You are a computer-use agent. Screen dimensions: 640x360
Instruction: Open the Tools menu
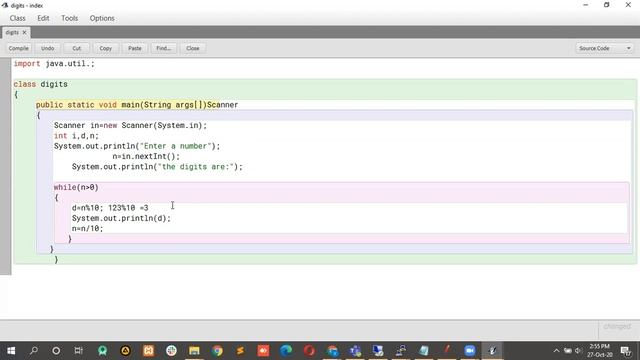[x=69, y=18]
